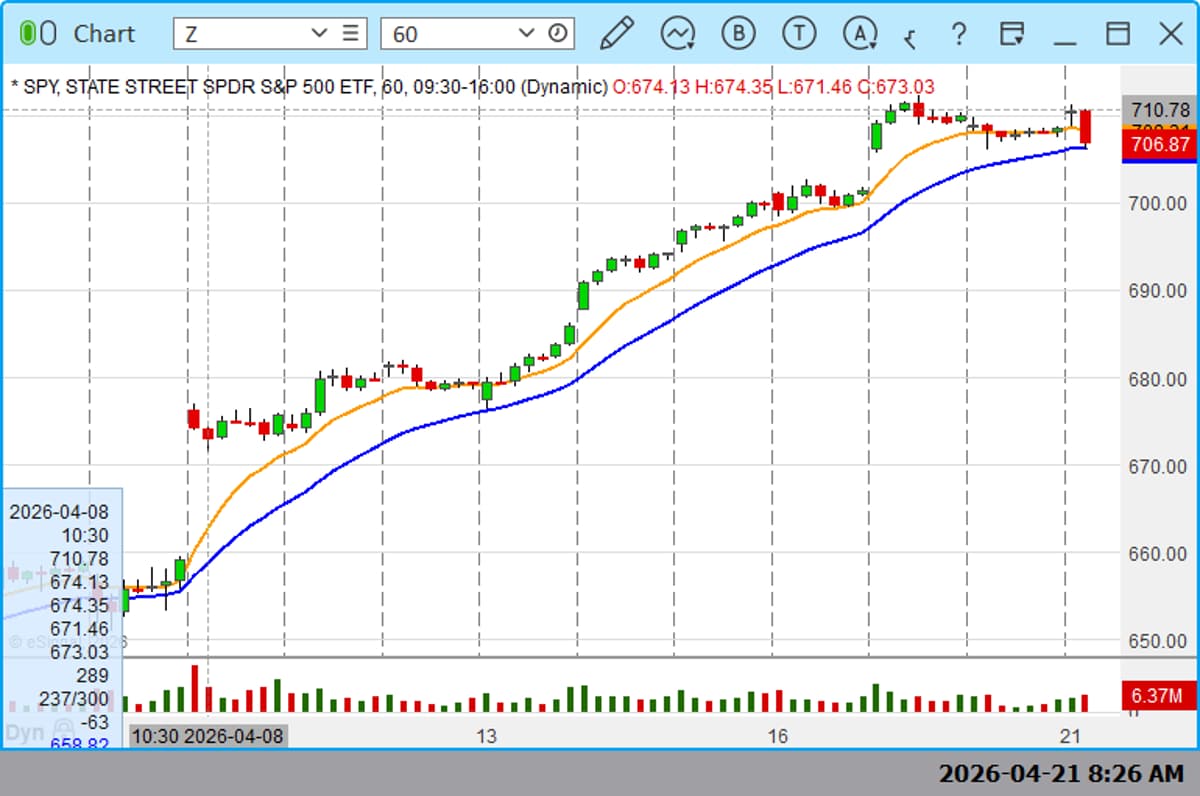
Task: Select the date marker 10:30 2026-04-08
Action: (x=205, y=735)
